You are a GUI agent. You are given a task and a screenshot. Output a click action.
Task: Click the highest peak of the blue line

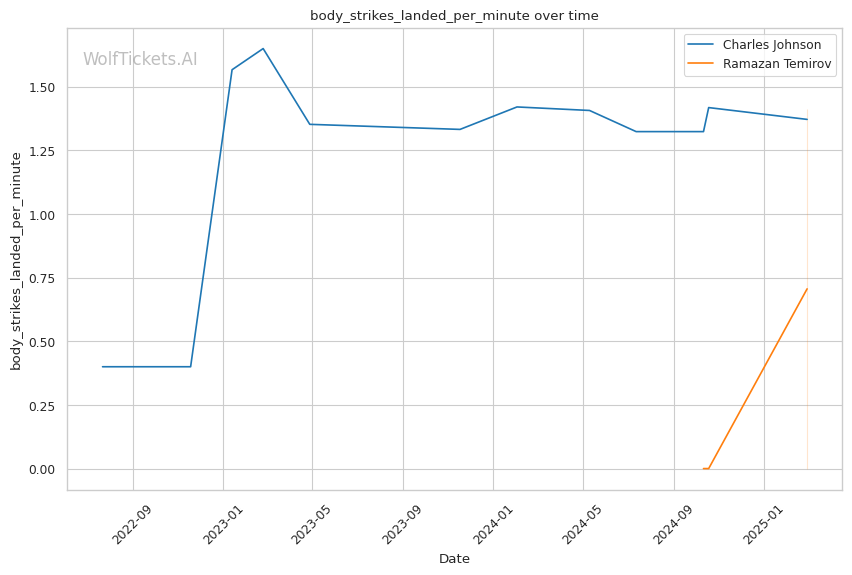point(263,48)
